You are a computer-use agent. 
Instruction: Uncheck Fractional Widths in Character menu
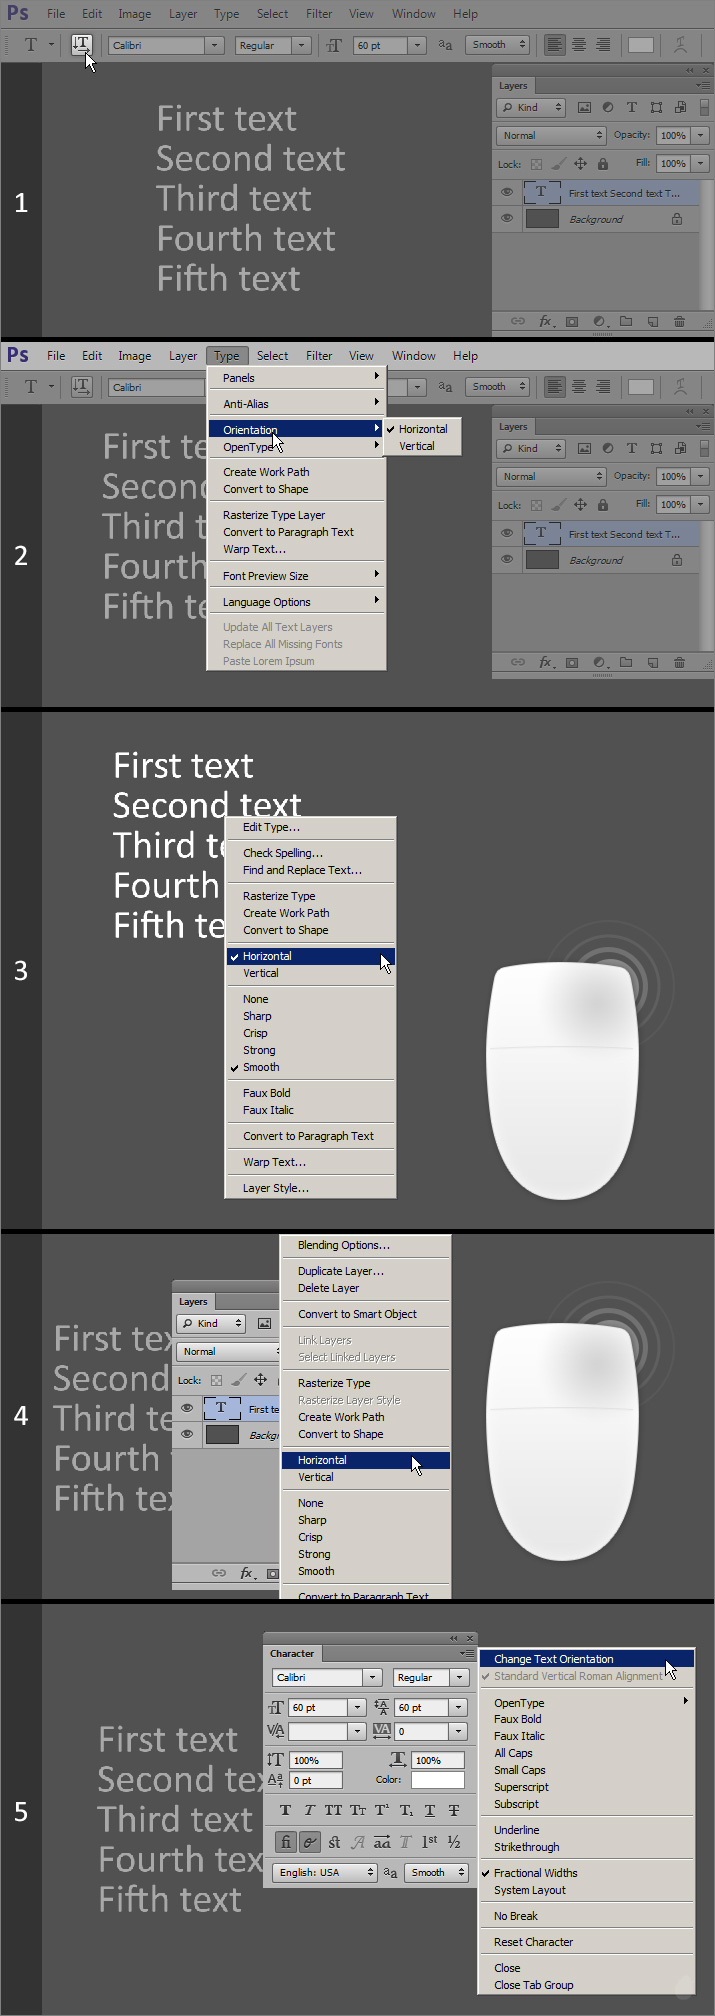tap(535, 1873)
